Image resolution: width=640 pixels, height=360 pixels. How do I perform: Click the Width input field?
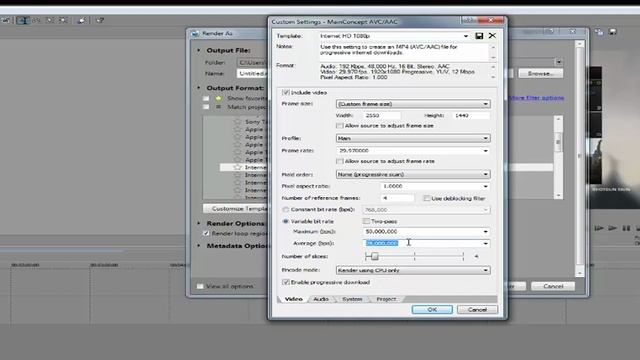[382, 116]
